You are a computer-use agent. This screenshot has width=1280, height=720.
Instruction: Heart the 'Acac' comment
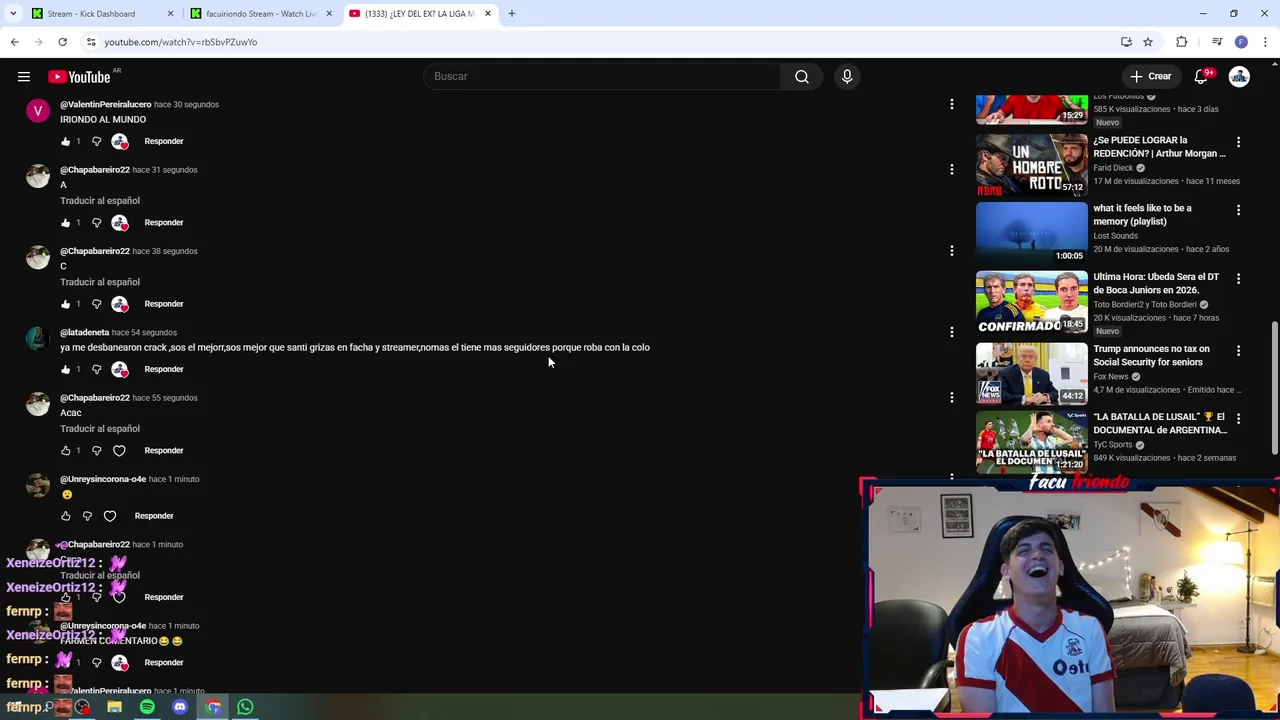(x=119, y=450)
